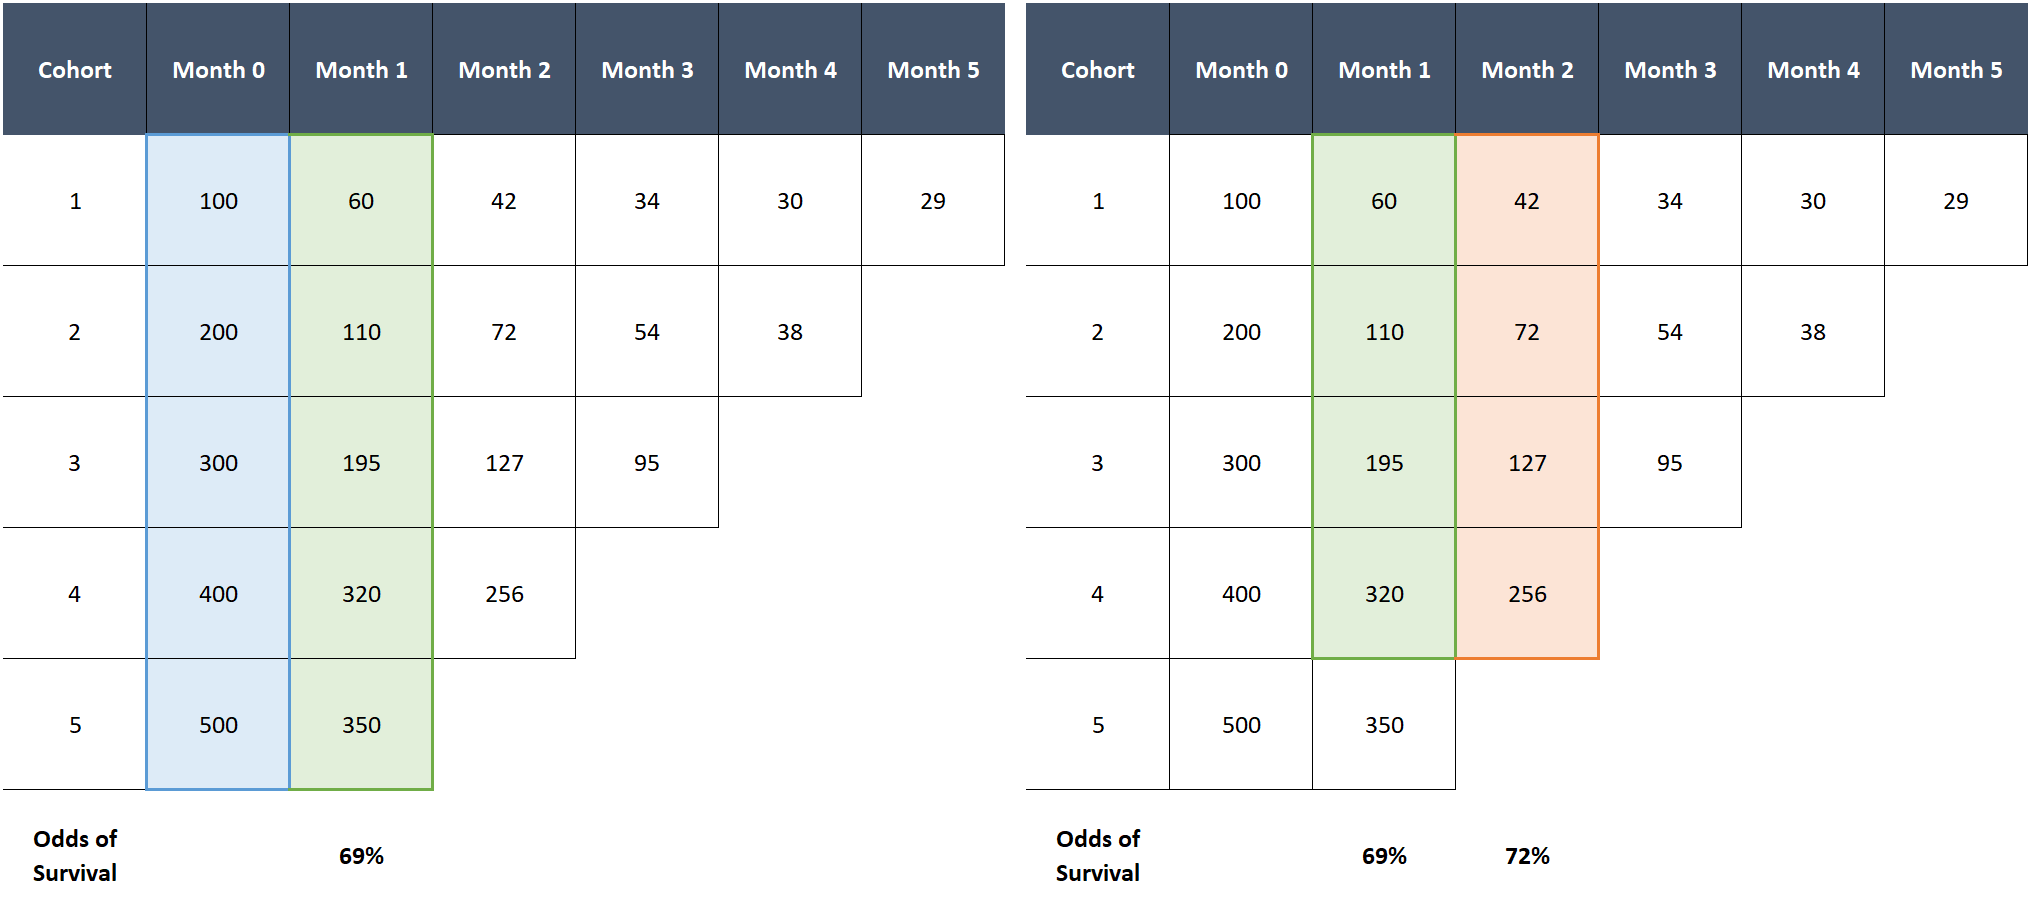Click the Month 3 header in left table
2030x924 pixels.
647,70
